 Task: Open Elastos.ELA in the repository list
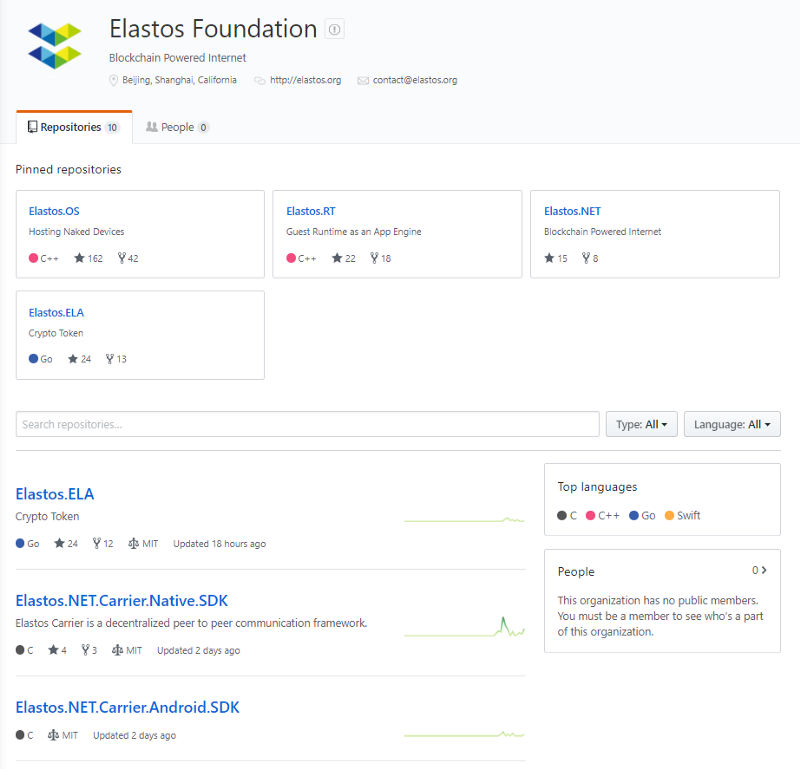pos(55,494)
